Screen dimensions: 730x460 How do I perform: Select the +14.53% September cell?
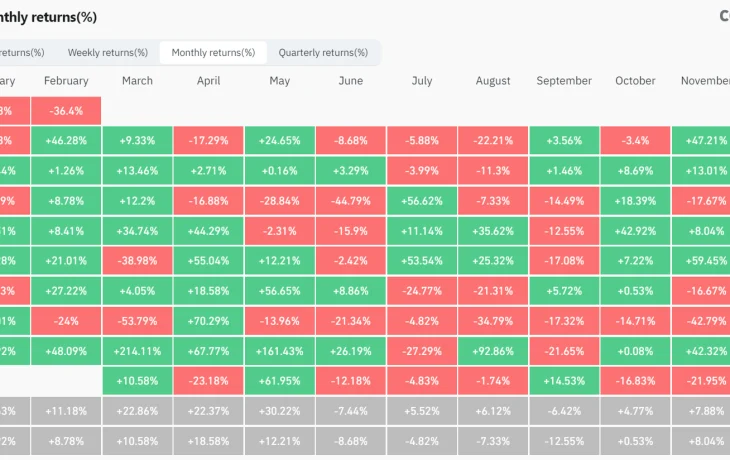[564, 381]
